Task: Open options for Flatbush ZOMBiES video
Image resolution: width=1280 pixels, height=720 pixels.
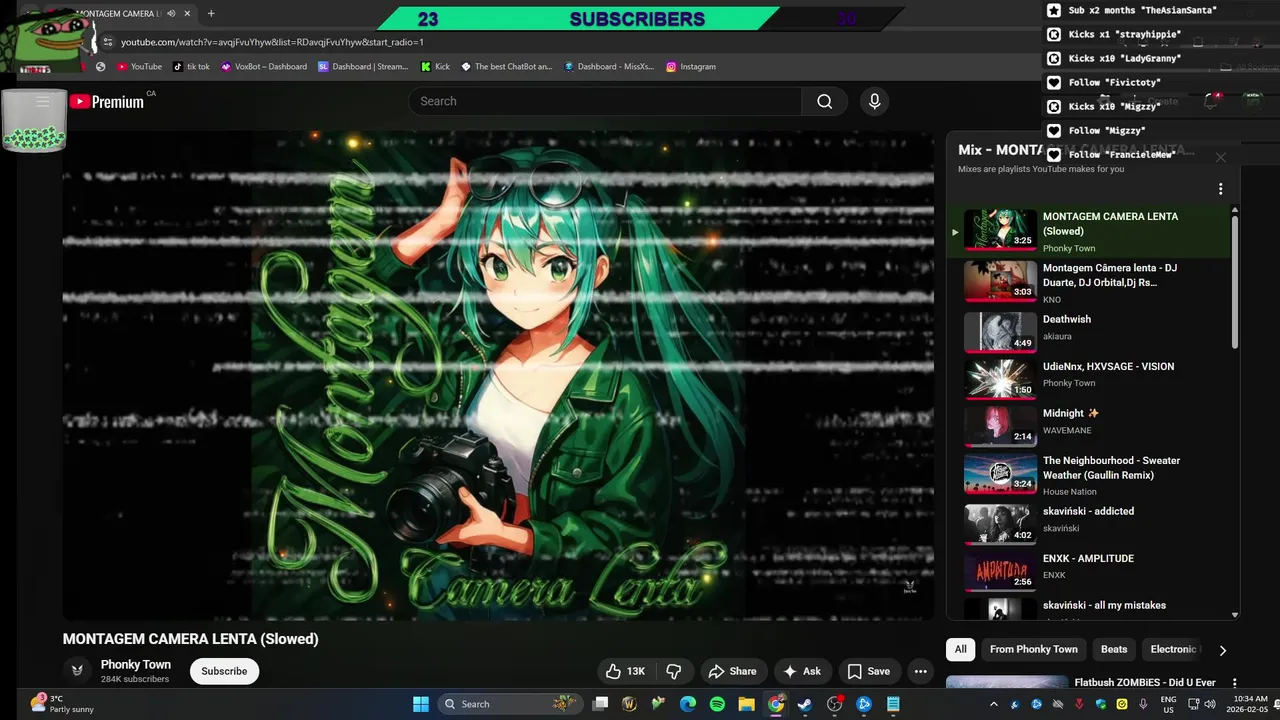Action: (1234, 683)
